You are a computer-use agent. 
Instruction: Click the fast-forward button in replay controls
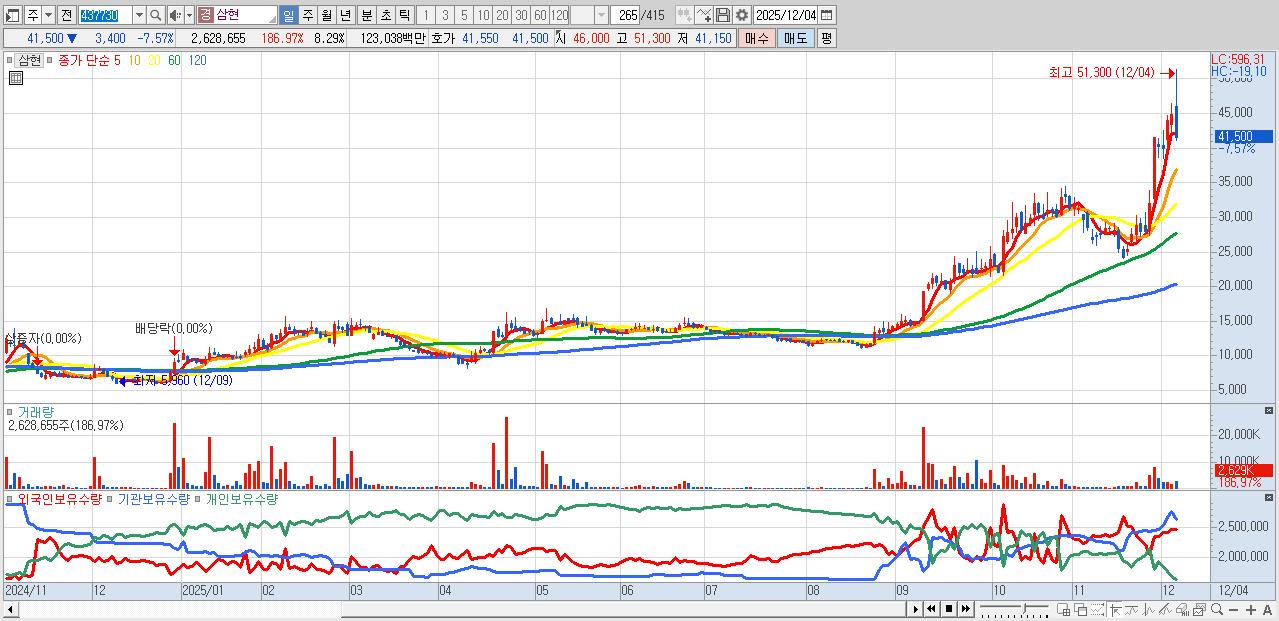pyautogui.click(x=965, y=609)
